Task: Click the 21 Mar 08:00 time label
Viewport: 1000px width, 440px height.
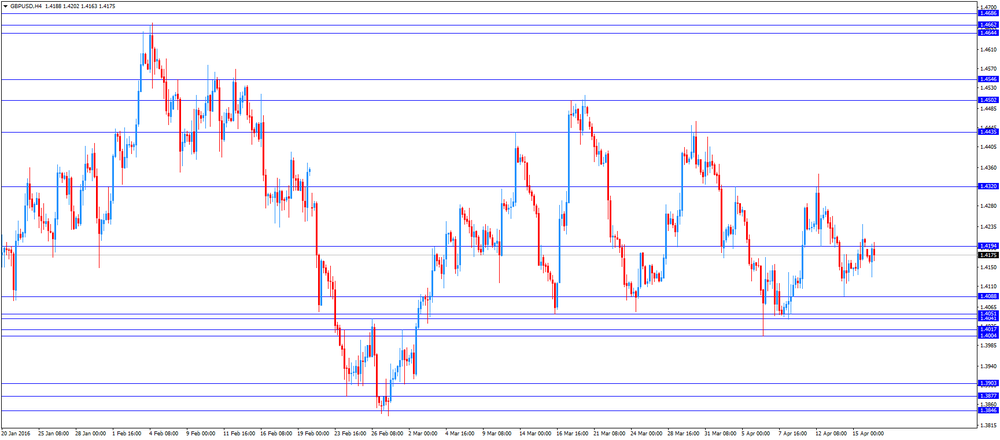Action: (610, 432)
